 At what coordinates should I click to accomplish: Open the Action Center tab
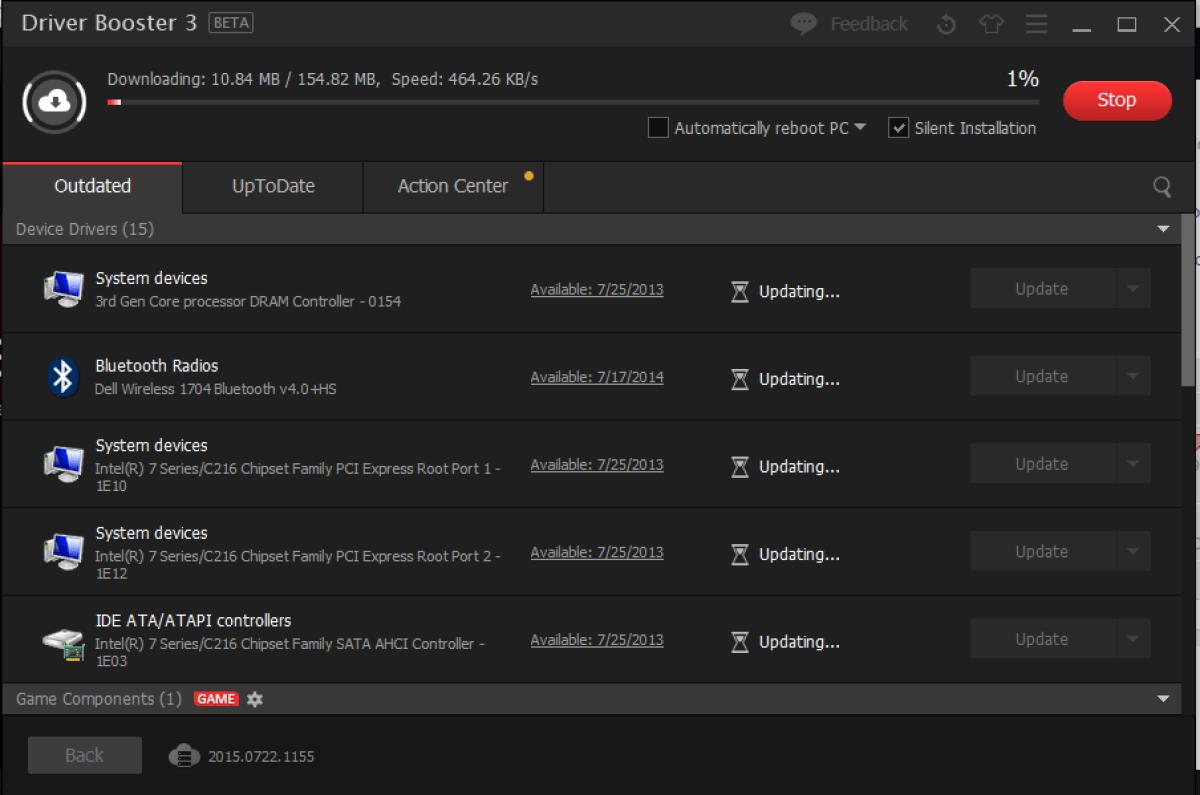point(452,186)
